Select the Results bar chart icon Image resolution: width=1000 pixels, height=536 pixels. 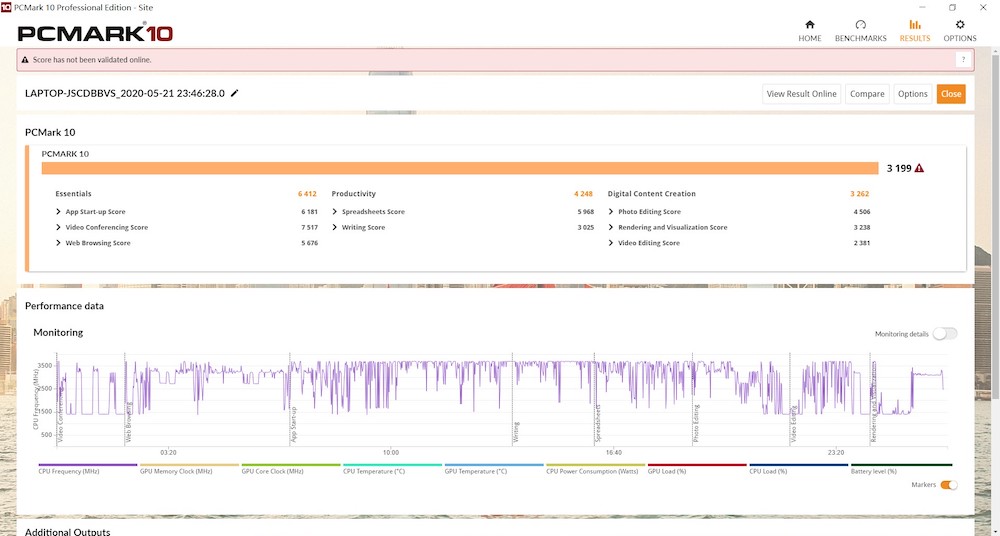(x=914, y=25)
